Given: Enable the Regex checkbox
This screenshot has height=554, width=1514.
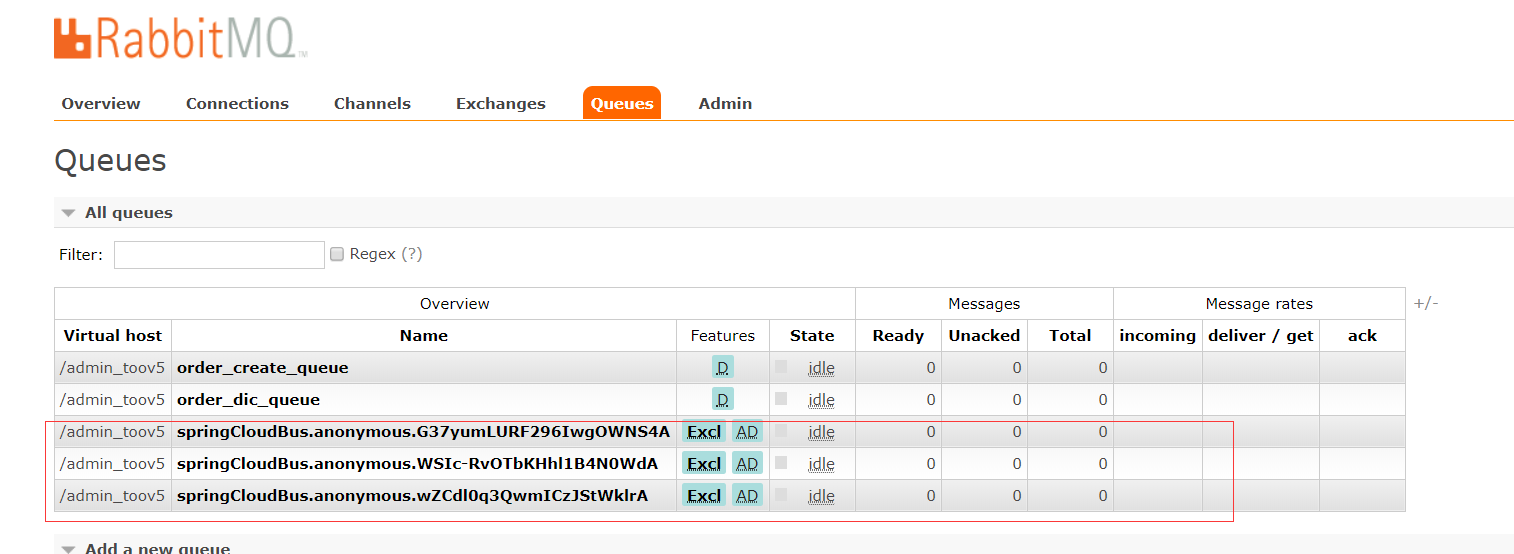Looking at the screenshot, I should (x=337, y=254).
